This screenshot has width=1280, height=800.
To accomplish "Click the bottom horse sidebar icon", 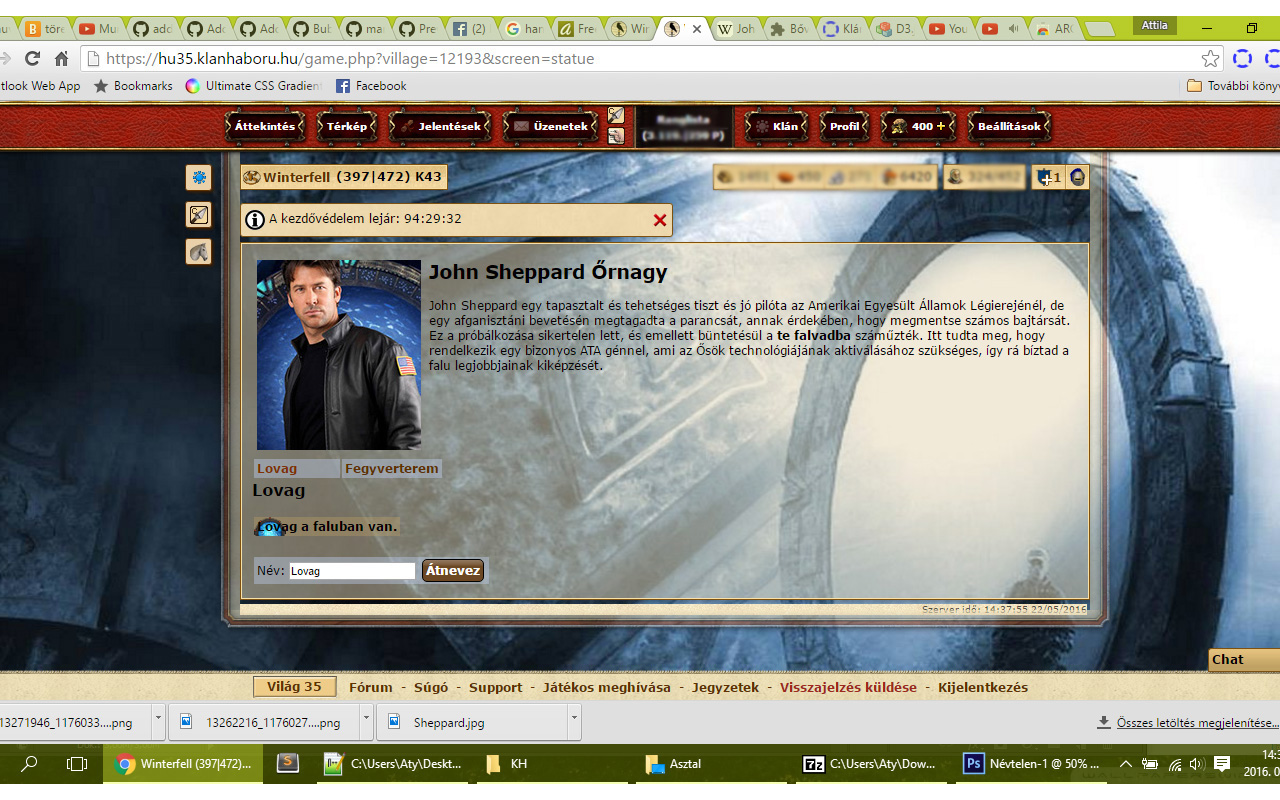I will pos(199,252).
